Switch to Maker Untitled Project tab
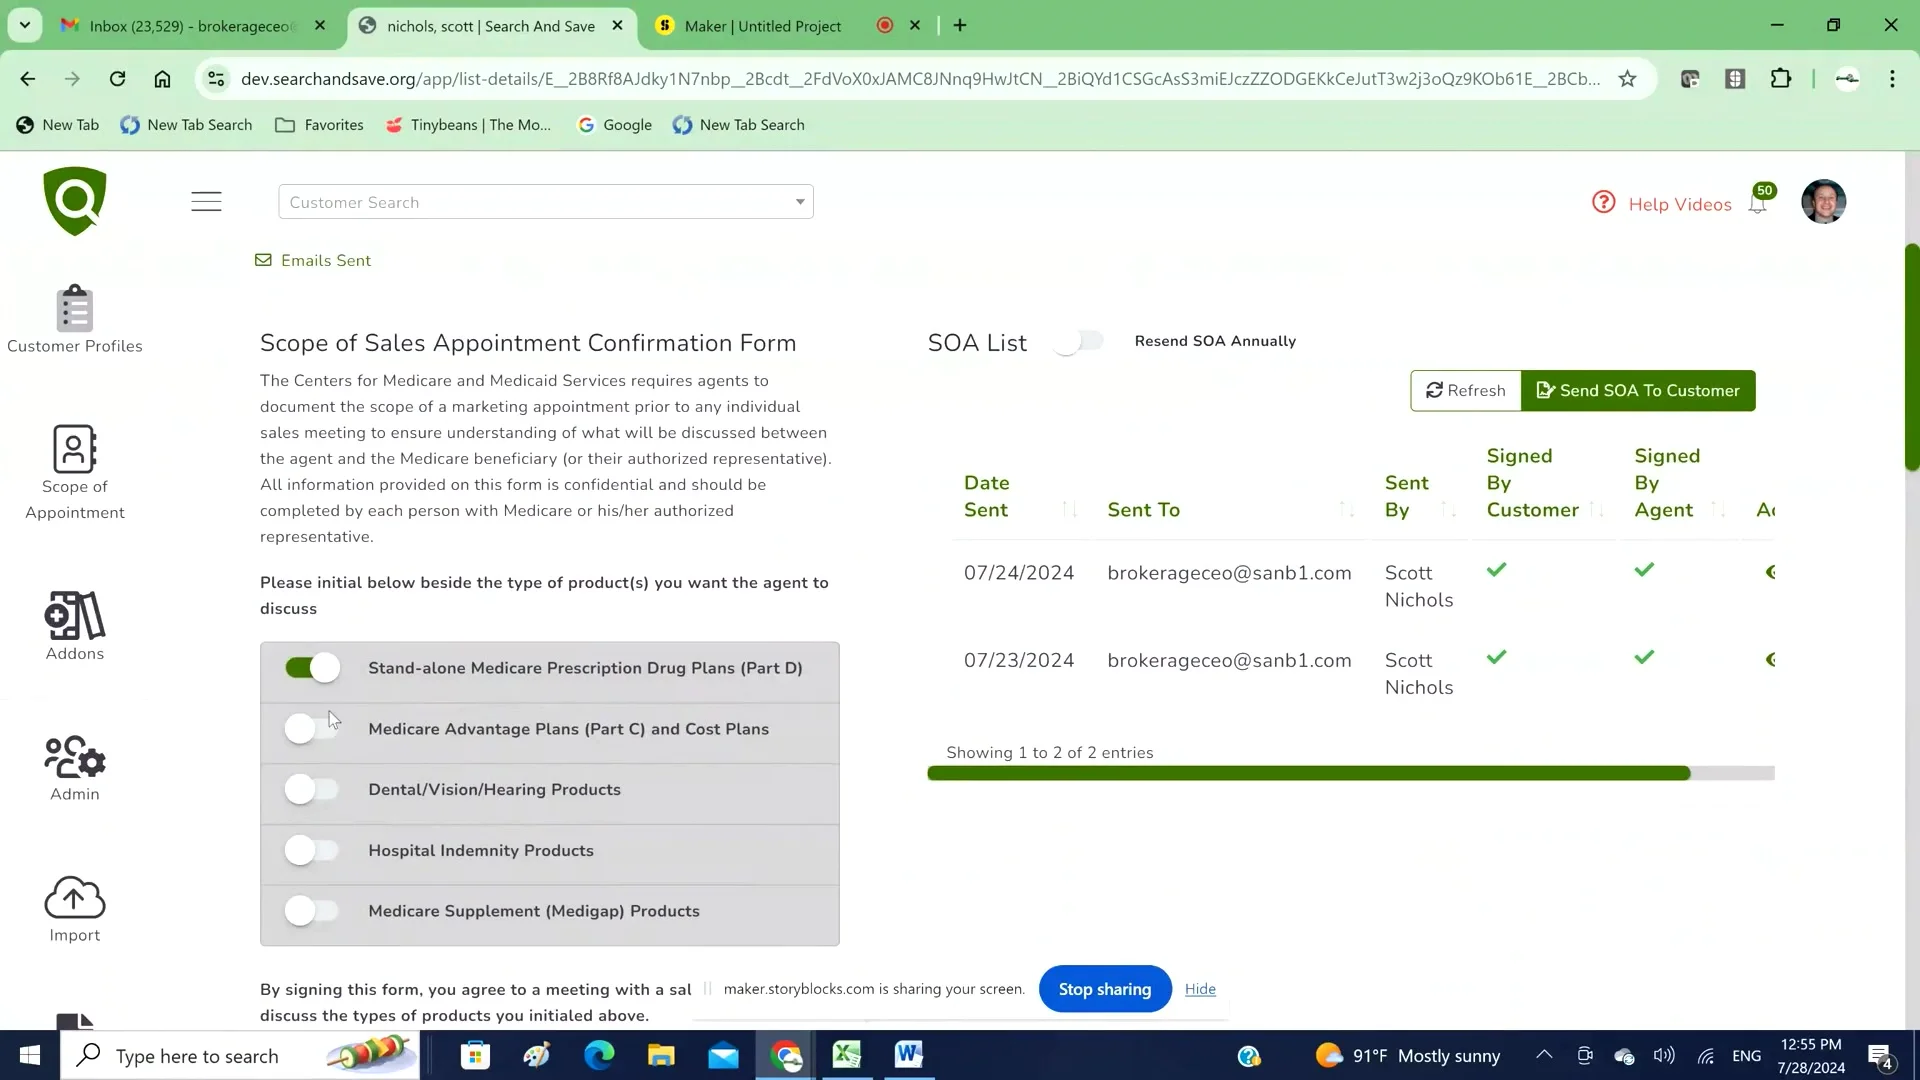This screenshot has height=1080, width=1920. pos(762,26)
